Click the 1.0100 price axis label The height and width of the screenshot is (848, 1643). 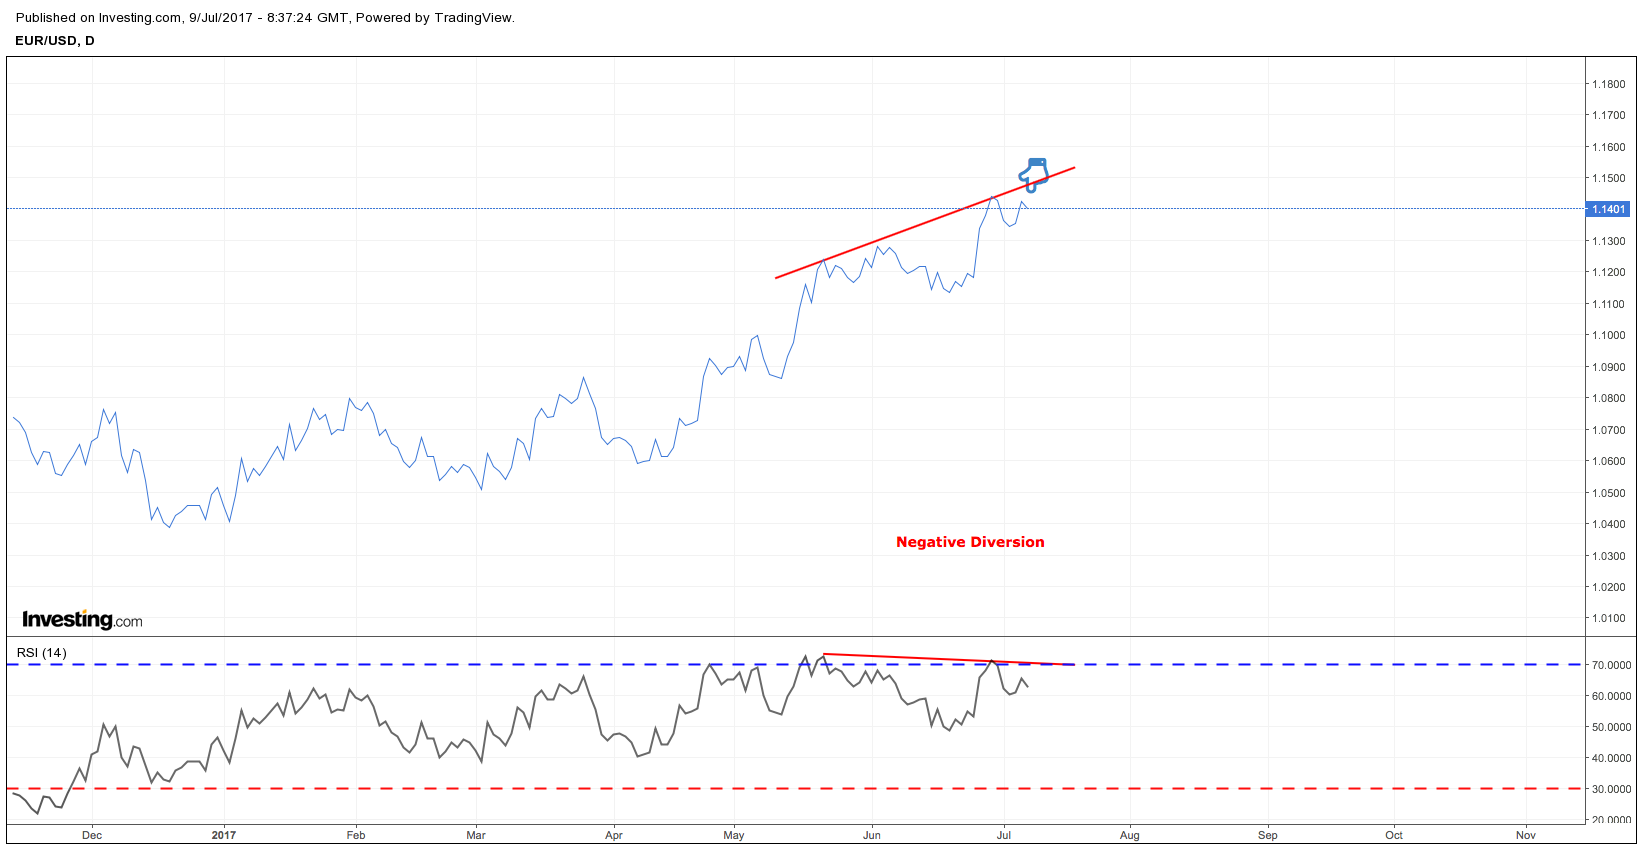point(1609,618)
